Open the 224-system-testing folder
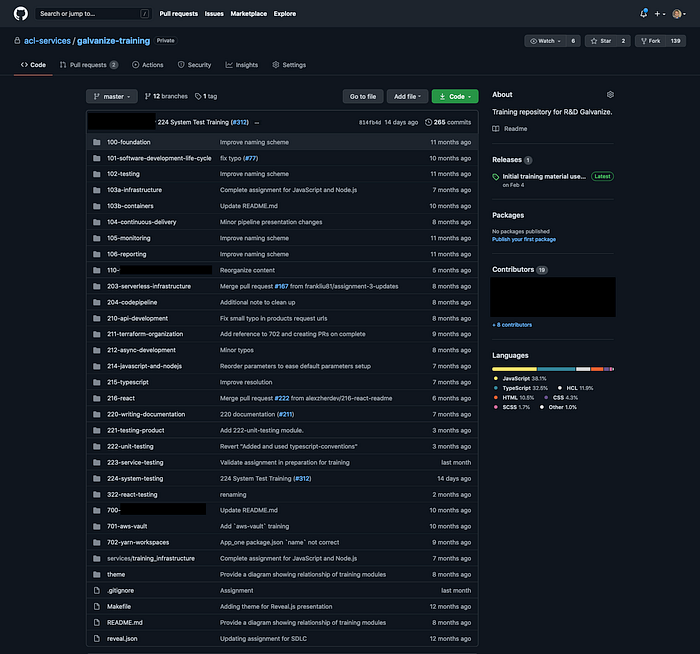The height and width of the screenshot is (654, 700). click(x=135, y=479)
